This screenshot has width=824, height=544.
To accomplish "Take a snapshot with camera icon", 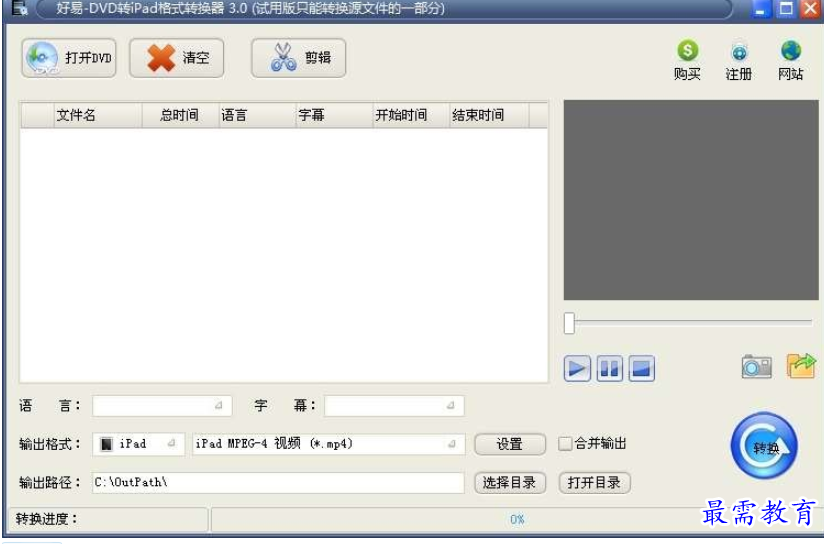I will [x=756, y=366].
